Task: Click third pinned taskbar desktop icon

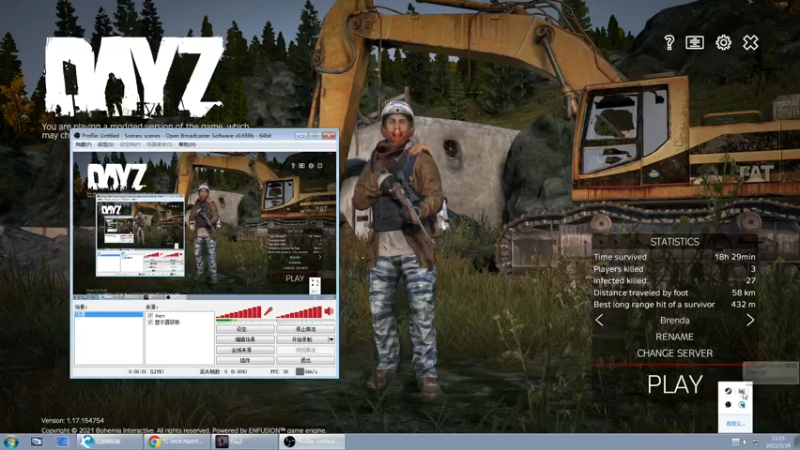Action: click(63, 442)
